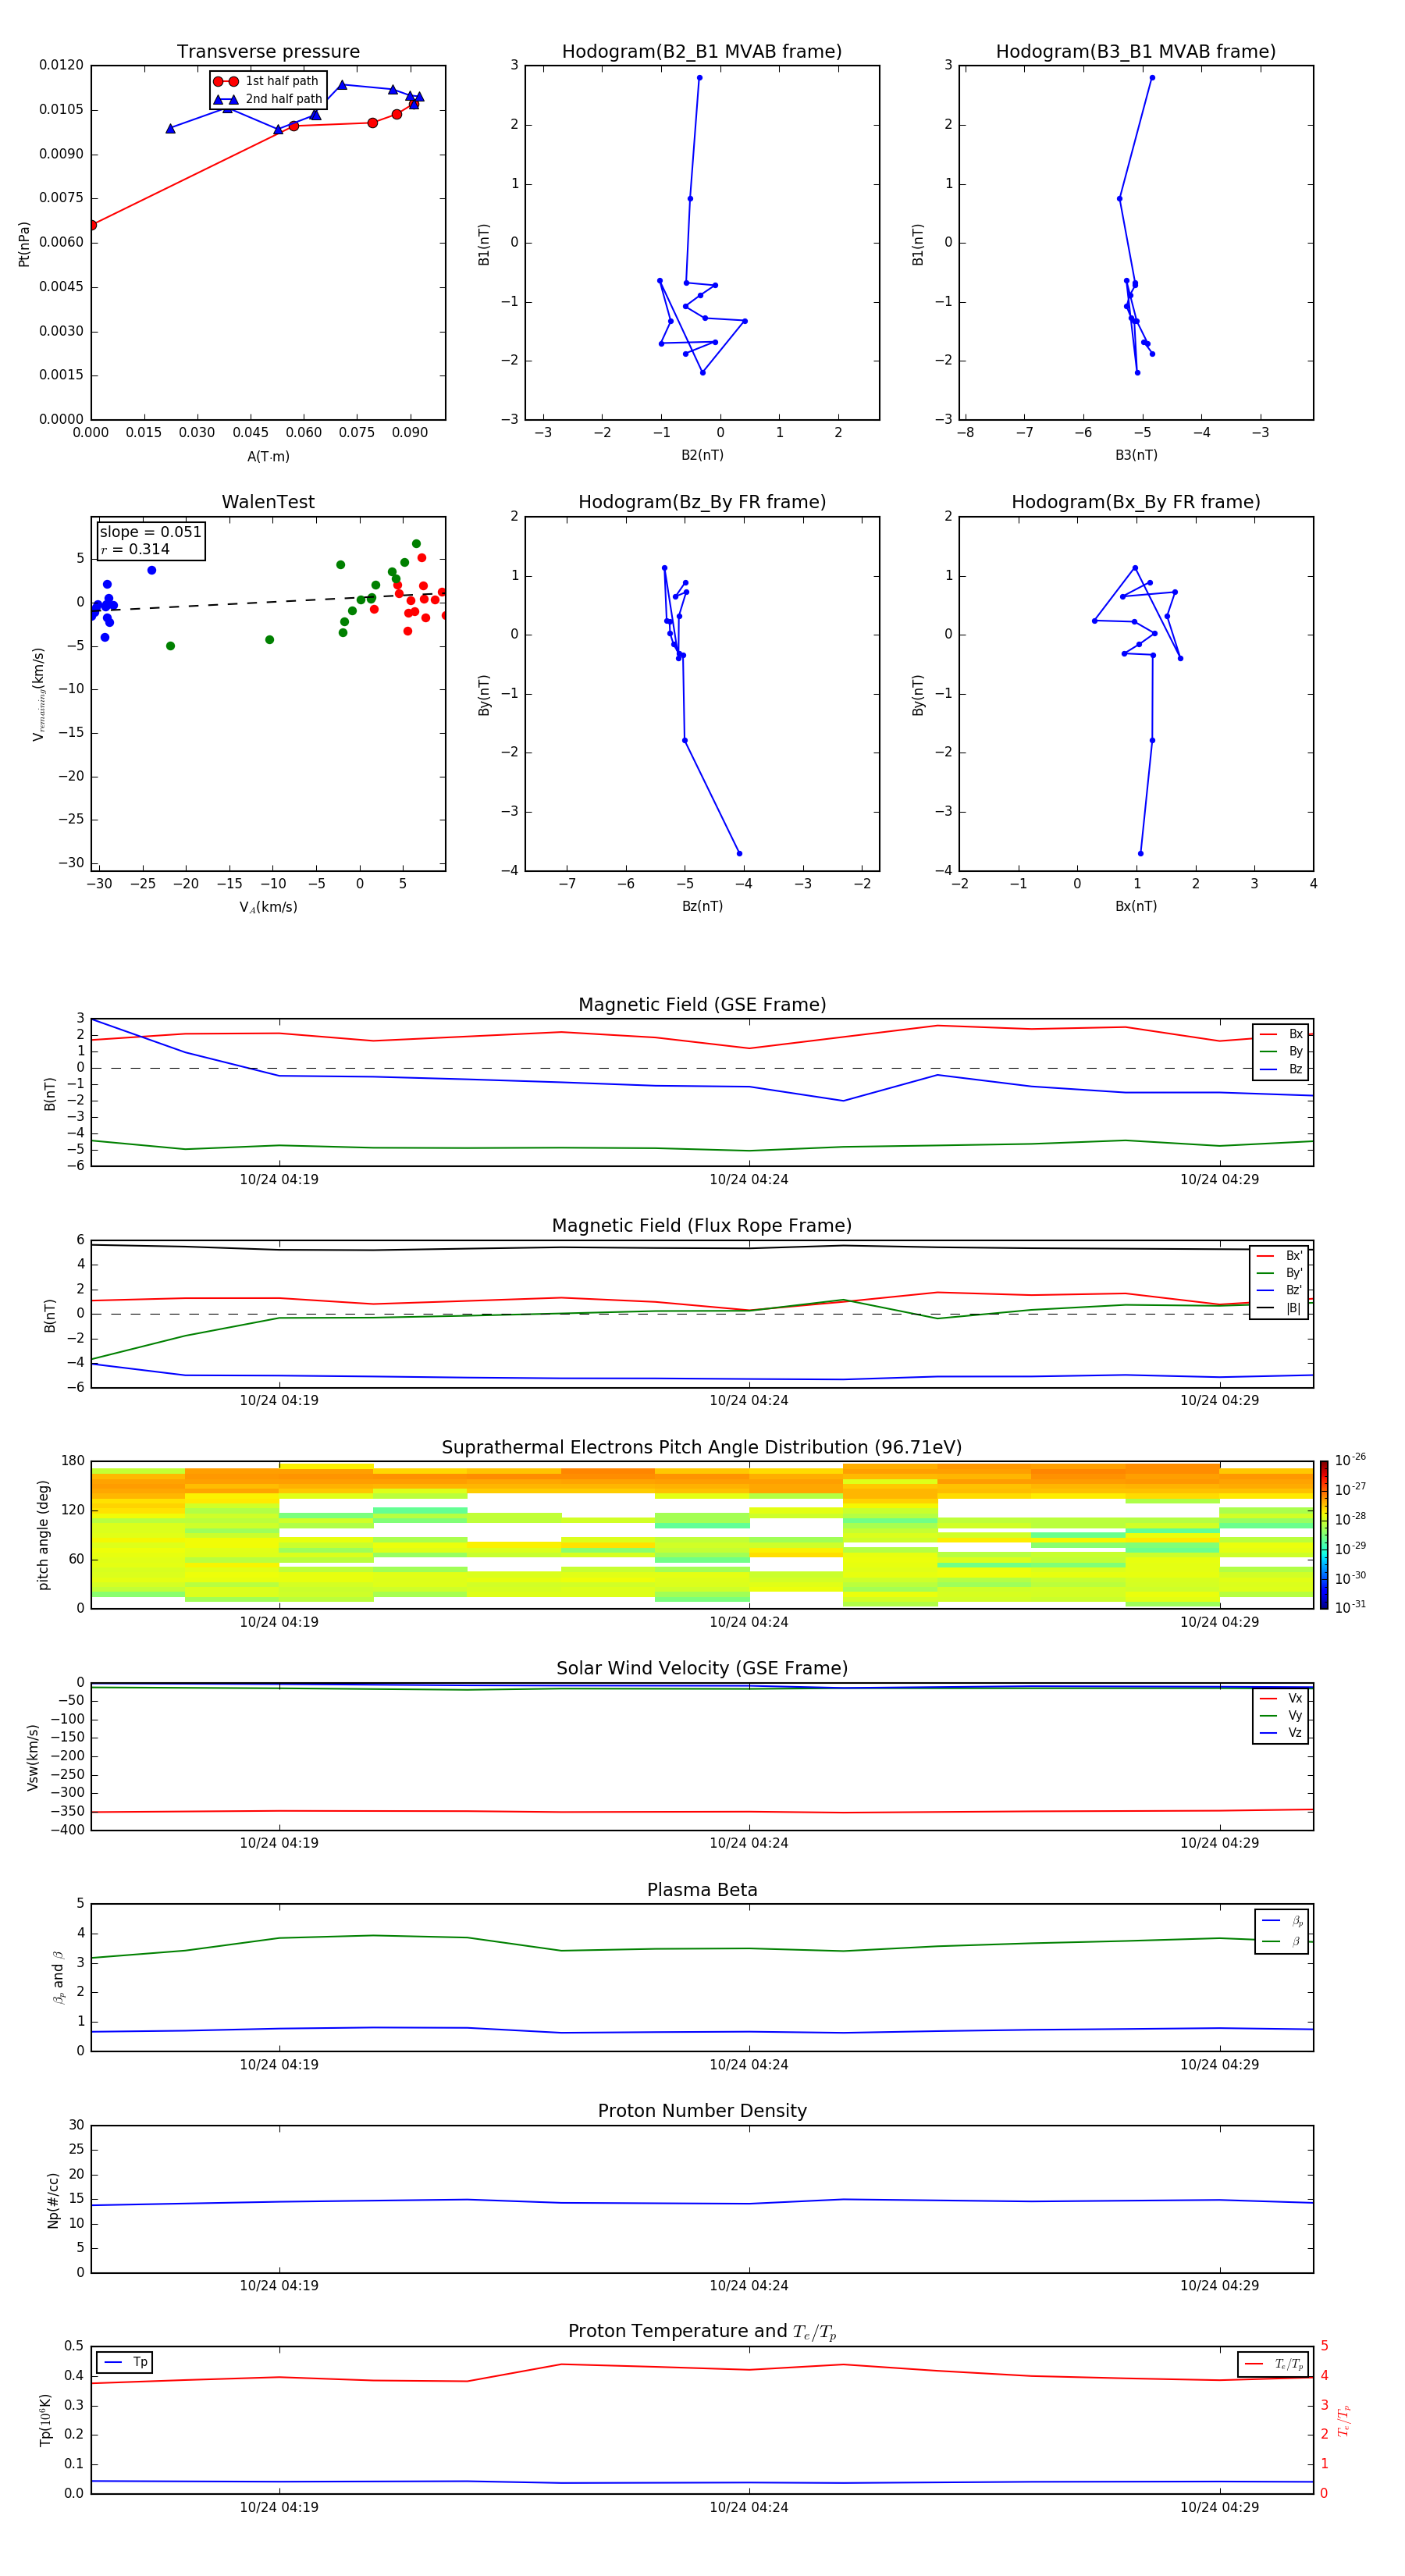1405x2576 pixels.
Task: Click the 'Magnetic Field (Flux Rope Frame)' title
Action: point(702,1226)
